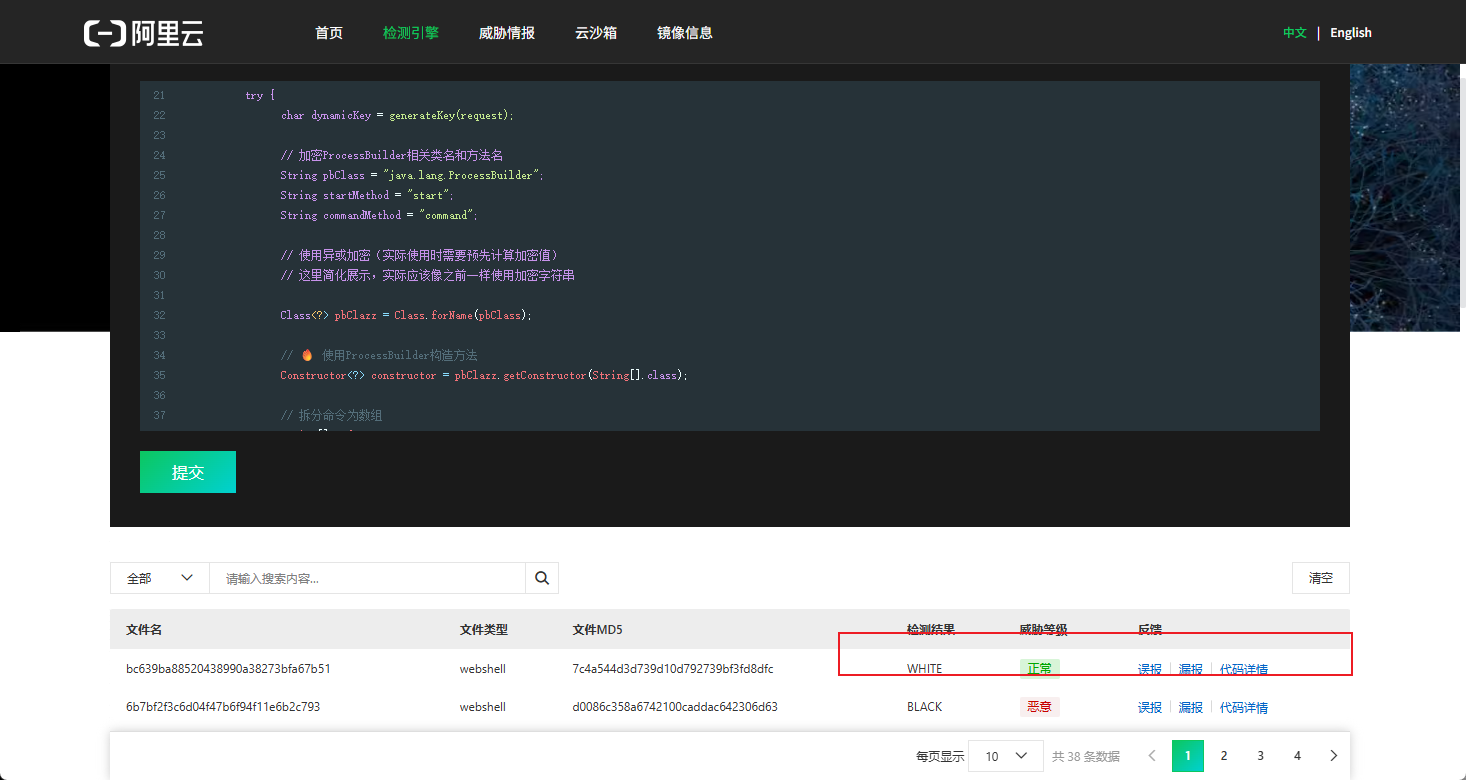This screenshot has width=1466, height=780.
Task: Click 漏报 link for the BLACK row
Action: click(x=1190, y=707)
